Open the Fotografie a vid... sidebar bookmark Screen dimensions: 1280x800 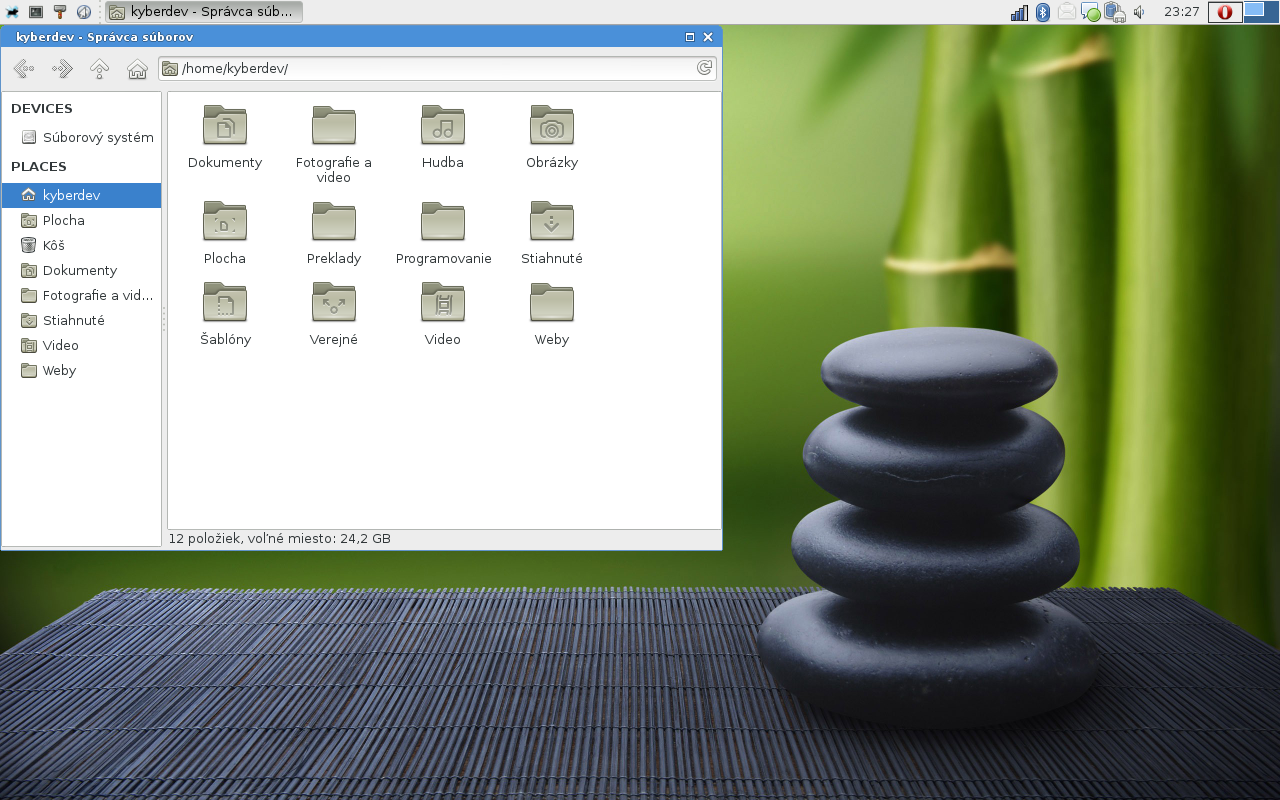click(x=81, y=295)
